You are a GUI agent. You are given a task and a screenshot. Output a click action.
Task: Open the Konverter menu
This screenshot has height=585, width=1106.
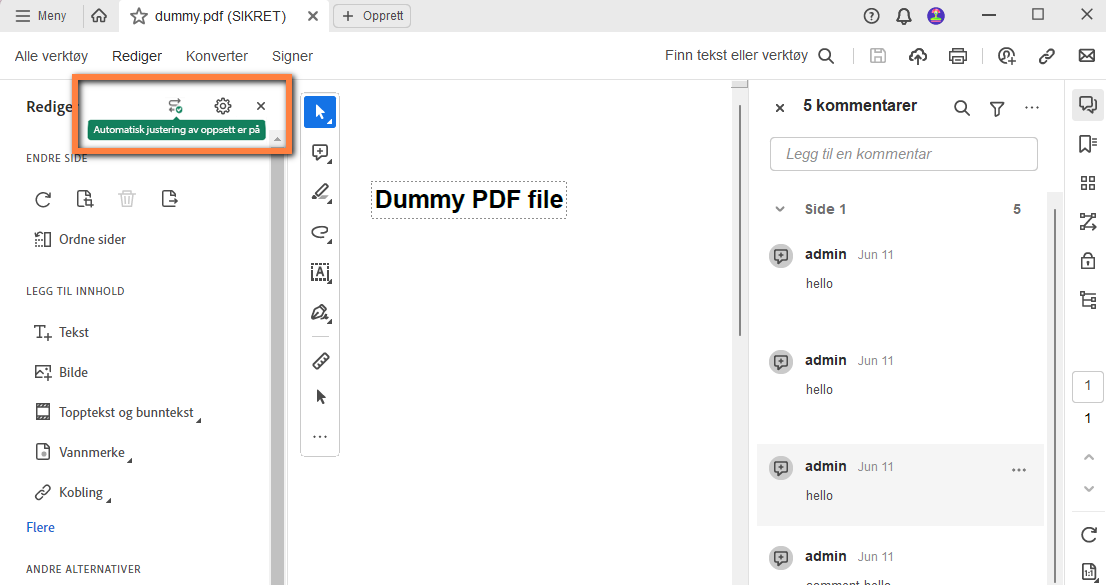click(x=217, y=56)
